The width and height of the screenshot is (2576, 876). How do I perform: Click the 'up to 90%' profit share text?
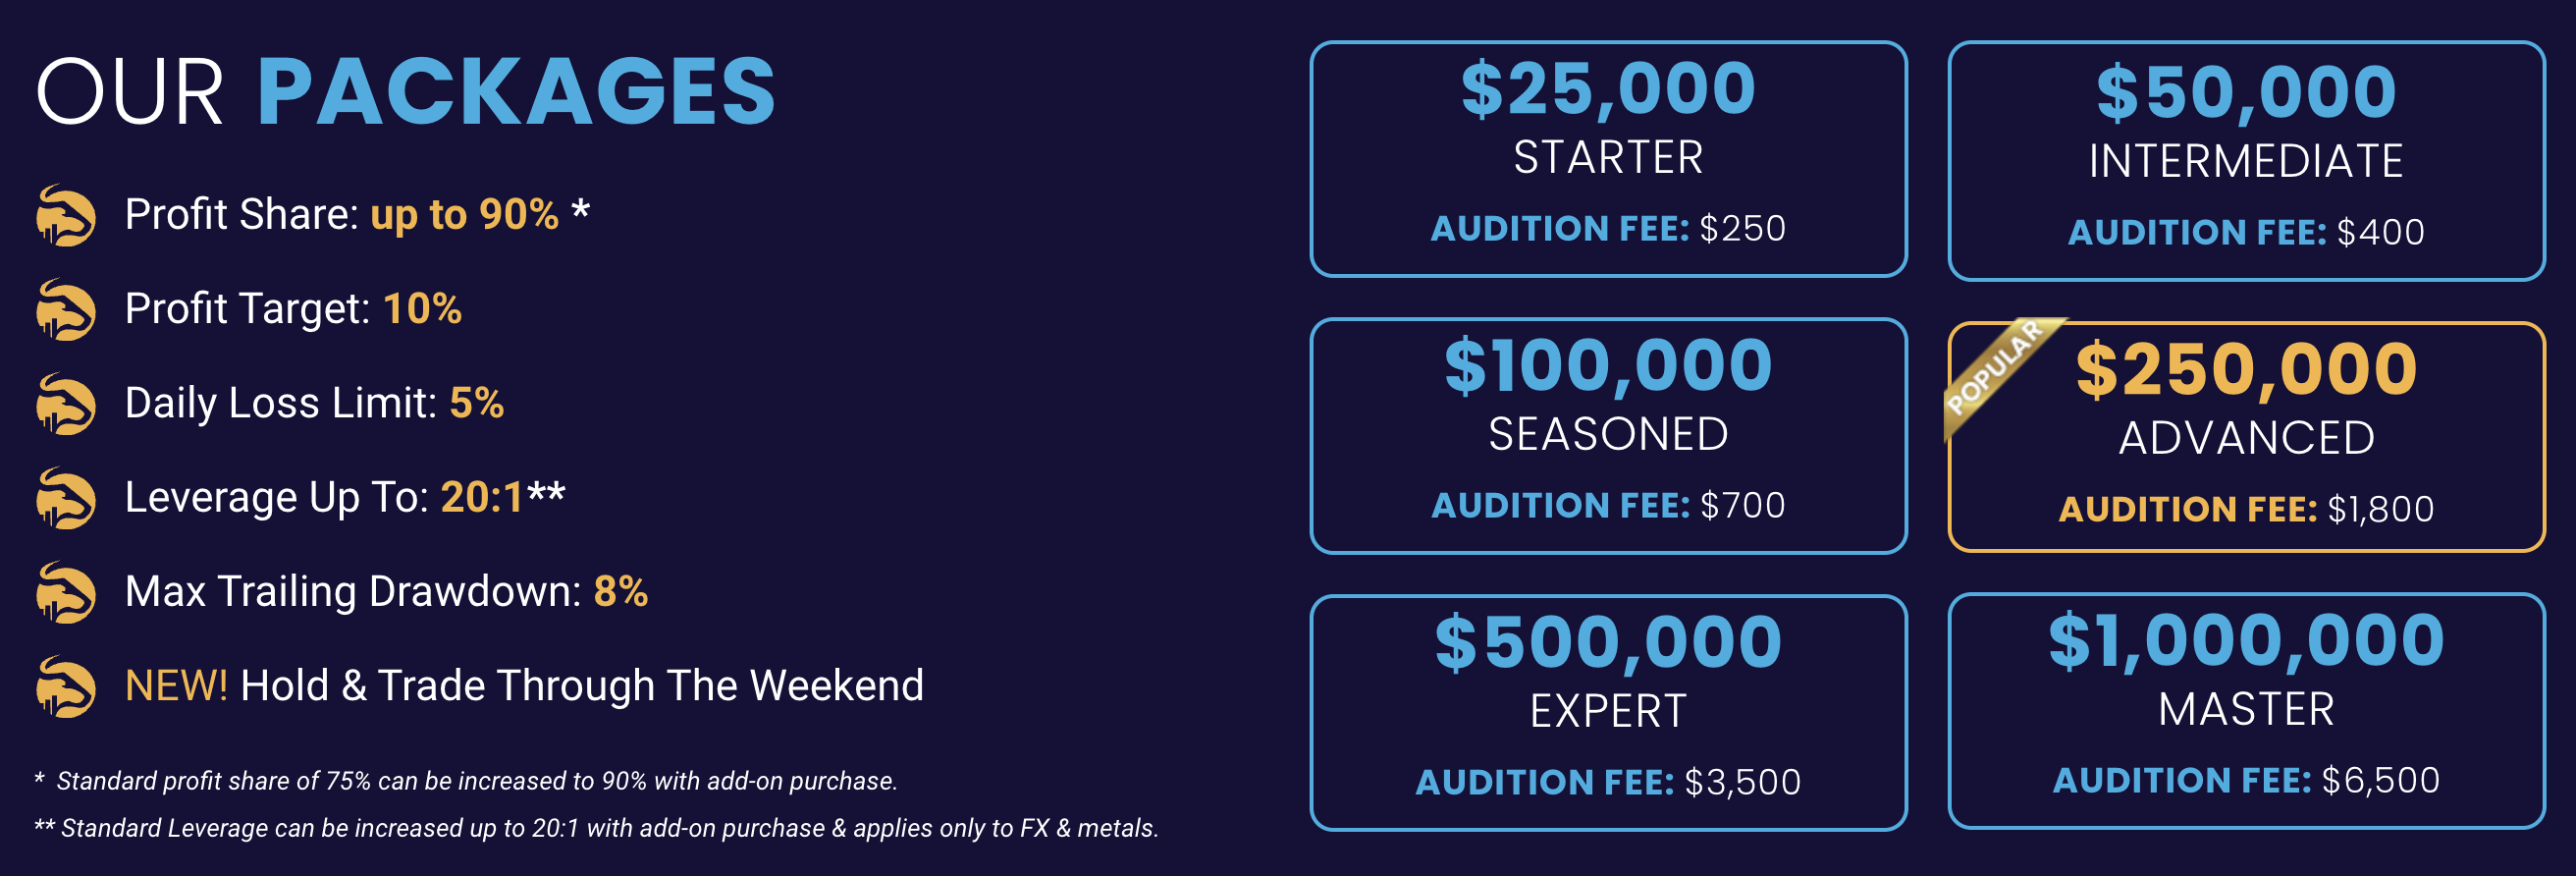point(464,215)
